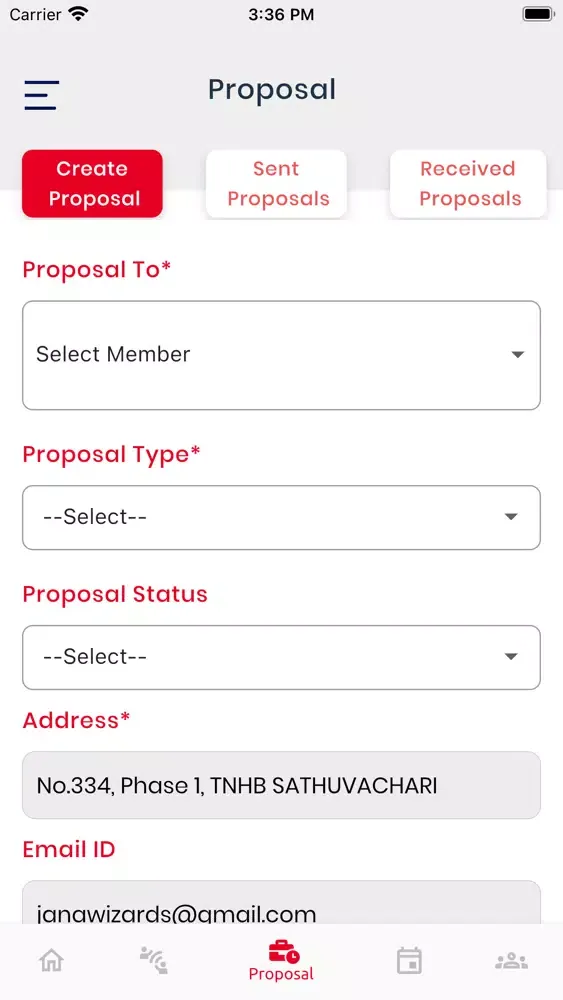Expand the Select Member dropdown arrow
Image resolution: width=563 pixels, height=1000 pixels.
pyautogui.click(x=518, y=355)
